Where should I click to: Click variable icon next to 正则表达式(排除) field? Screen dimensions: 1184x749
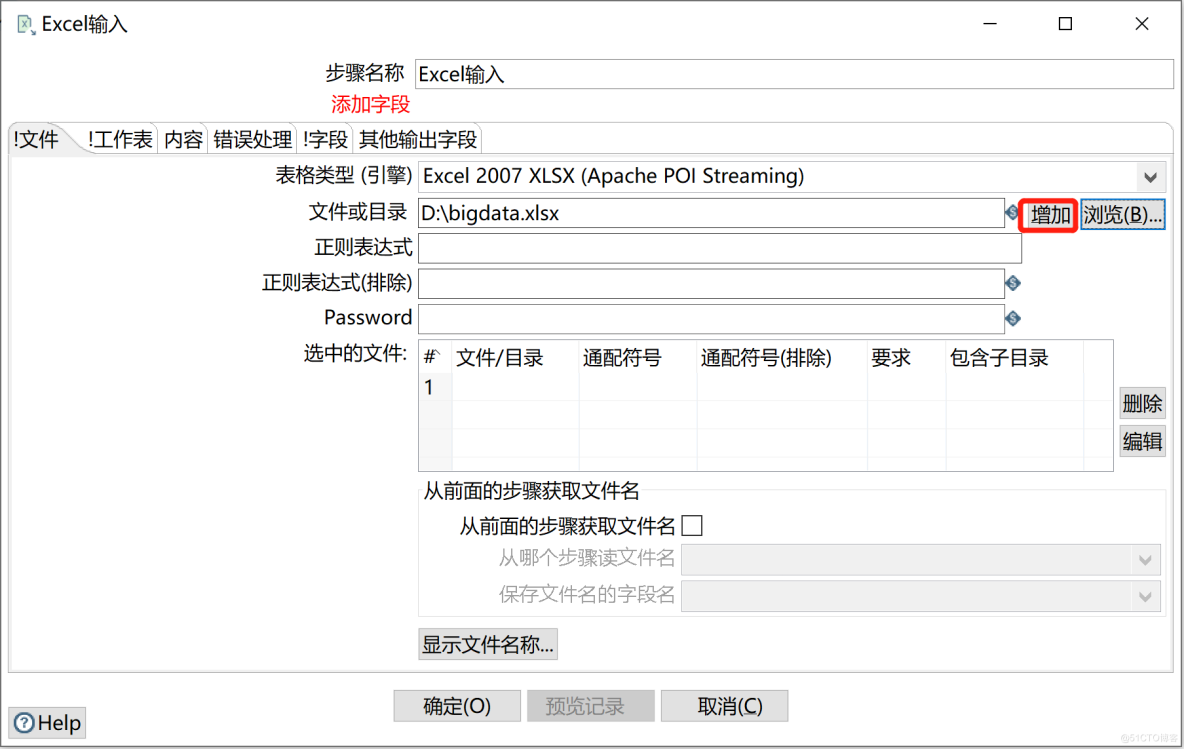coord(1013,283)
